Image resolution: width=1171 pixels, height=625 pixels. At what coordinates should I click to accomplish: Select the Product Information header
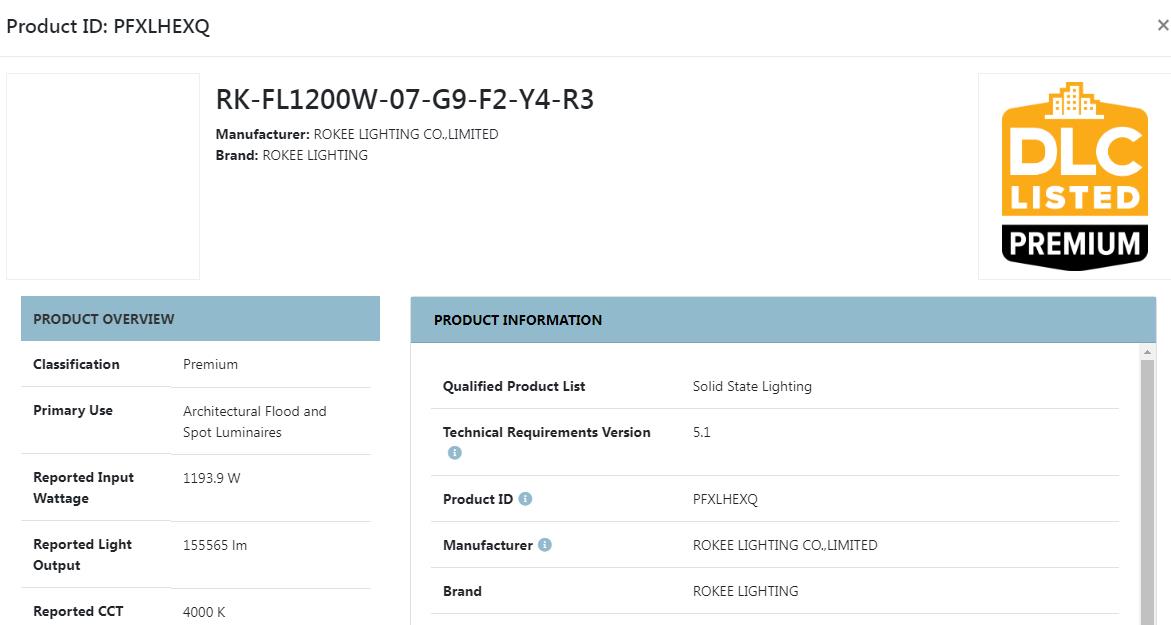click(x=783, y=320)
